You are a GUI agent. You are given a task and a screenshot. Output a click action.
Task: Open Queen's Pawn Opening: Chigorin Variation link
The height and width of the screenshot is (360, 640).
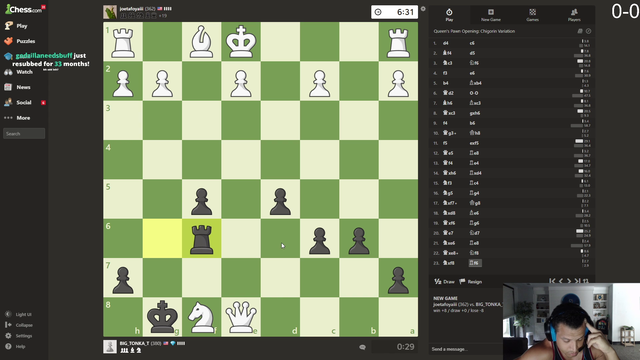point(474,31)
